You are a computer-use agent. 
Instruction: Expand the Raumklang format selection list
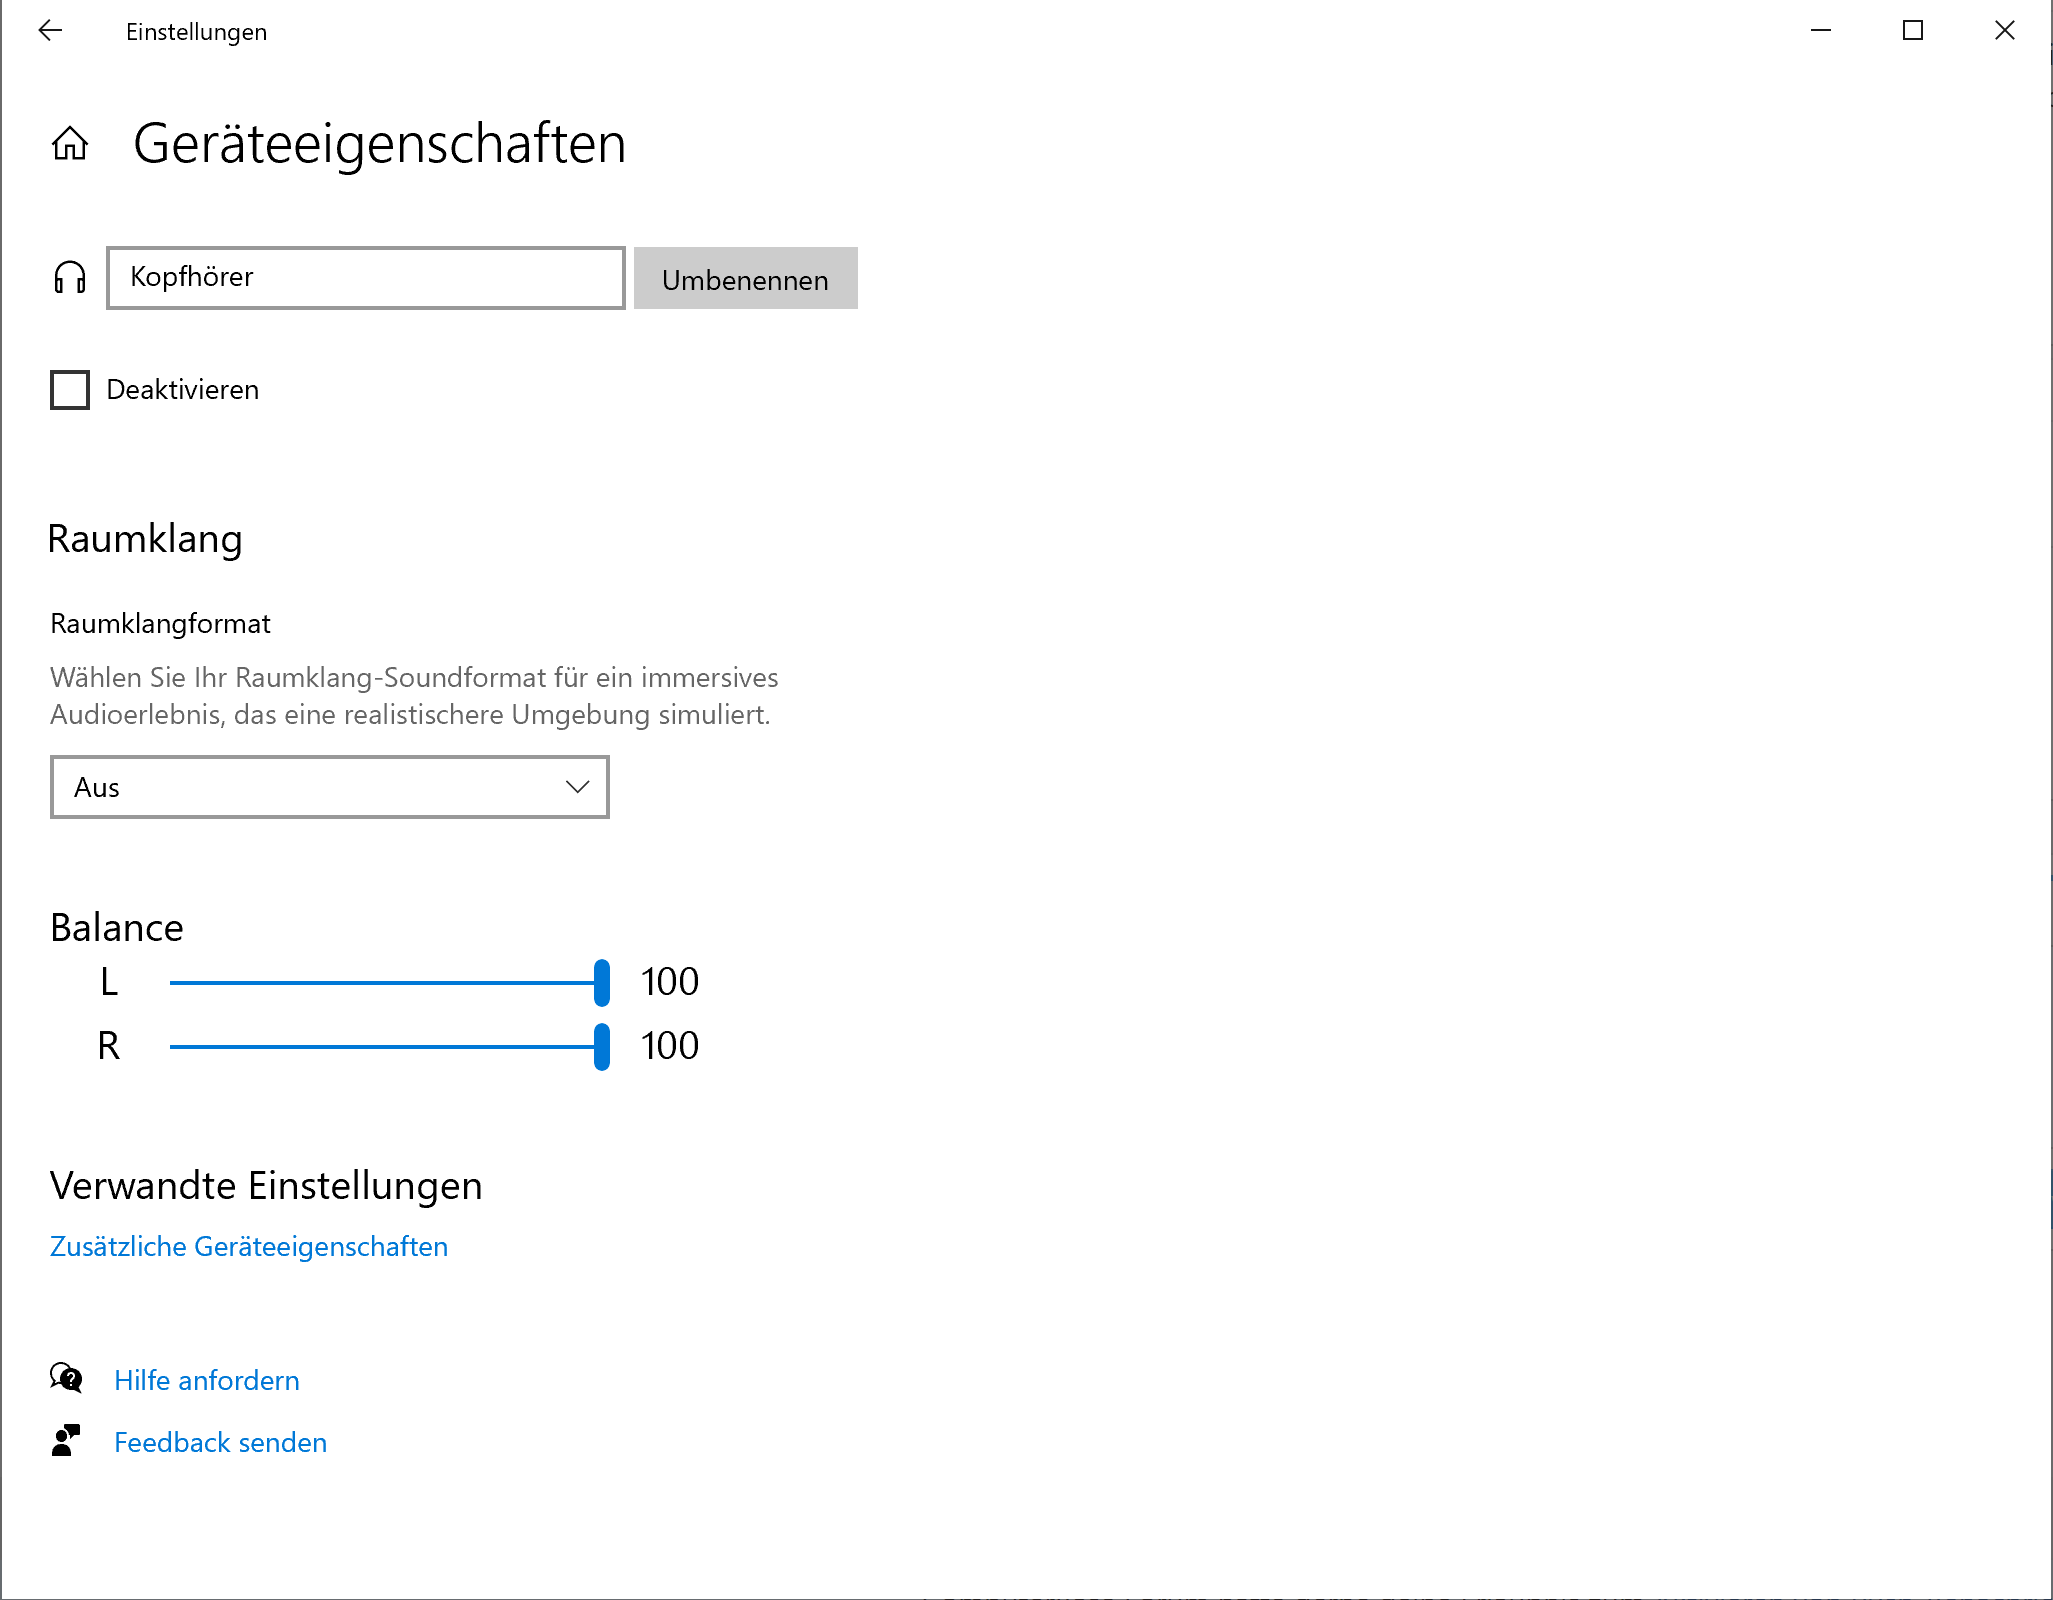[x=330, y=787]
